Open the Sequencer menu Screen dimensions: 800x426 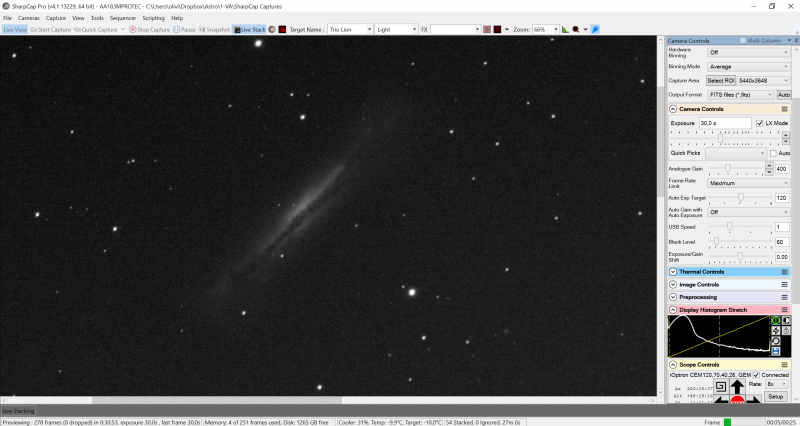click(123, 18)
